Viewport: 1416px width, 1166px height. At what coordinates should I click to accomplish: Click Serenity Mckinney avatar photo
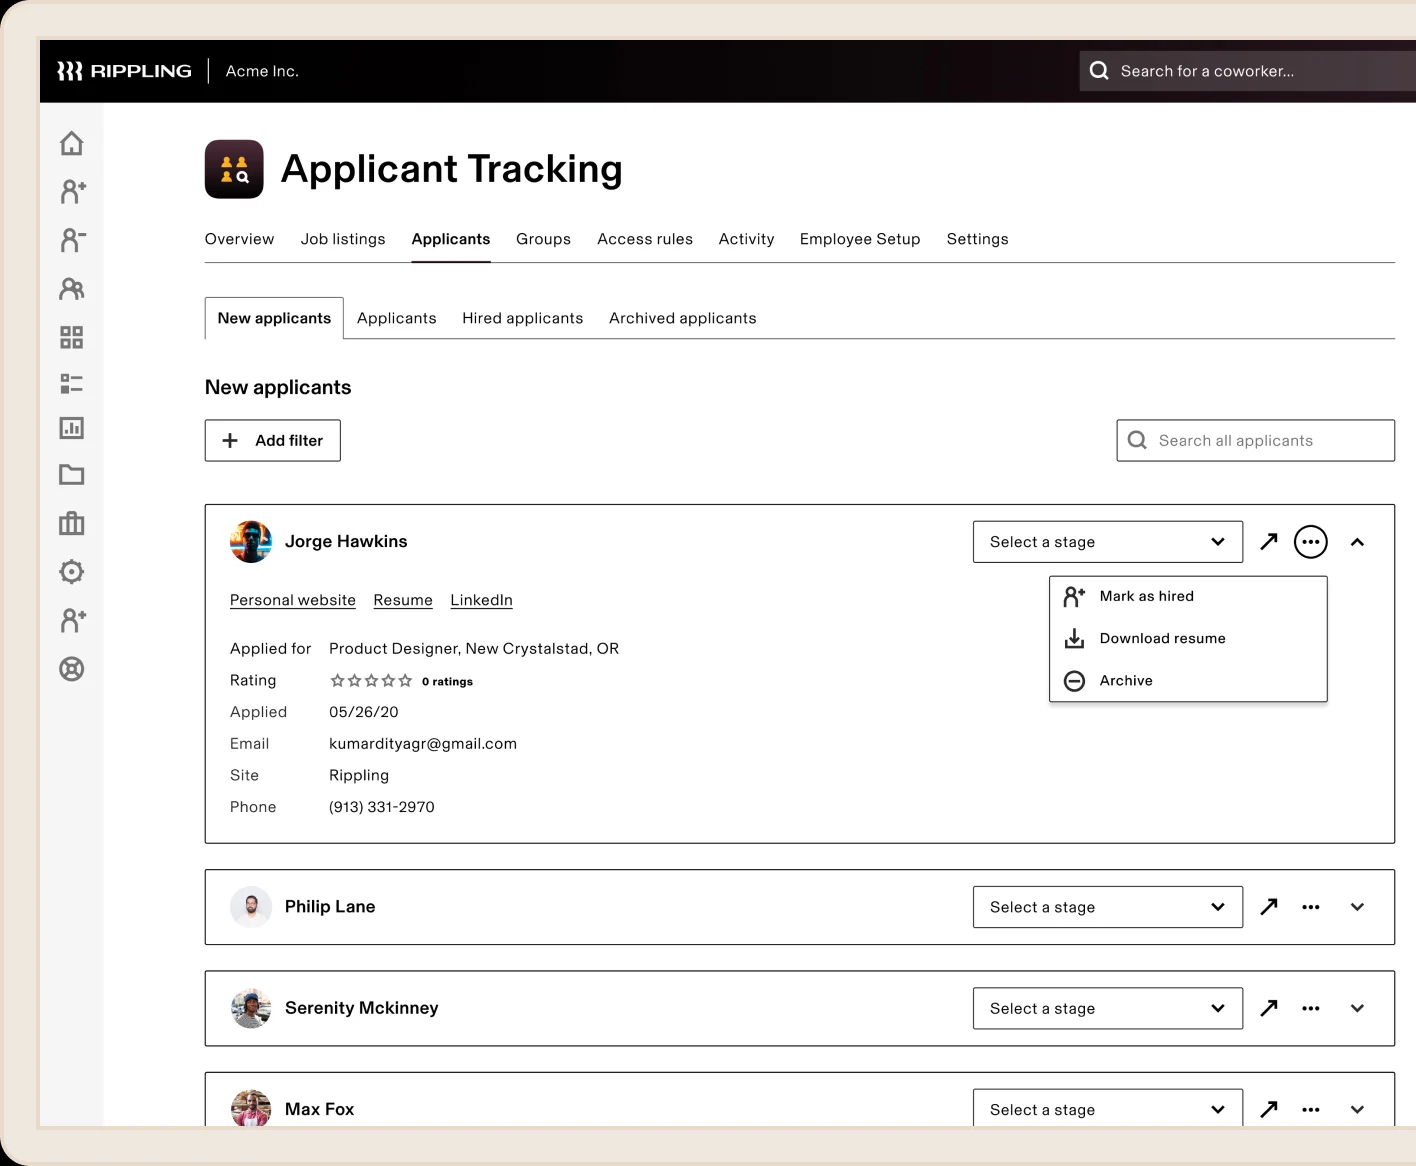coord(251,1008)
